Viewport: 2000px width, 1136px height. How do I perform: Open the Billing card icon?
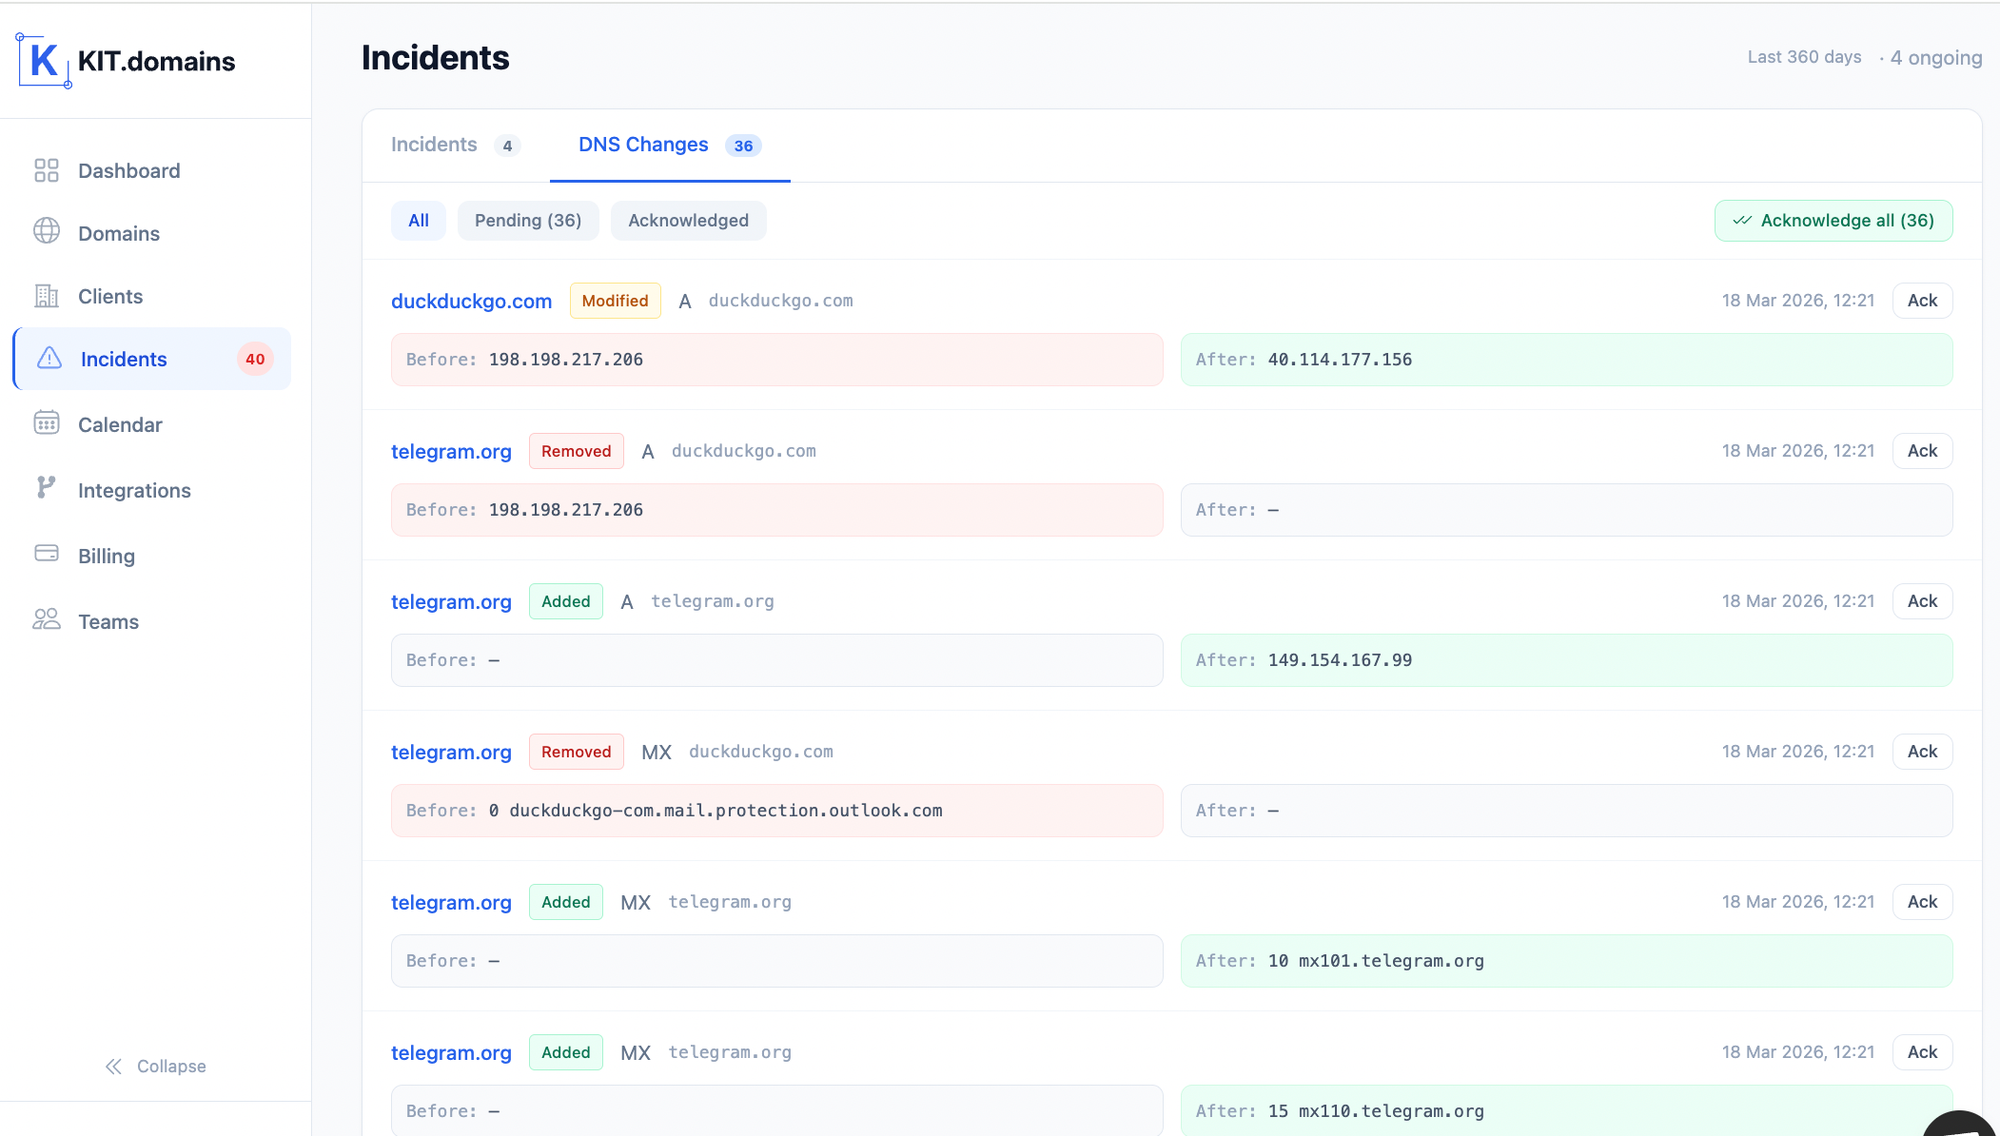(x=46, y=553)
